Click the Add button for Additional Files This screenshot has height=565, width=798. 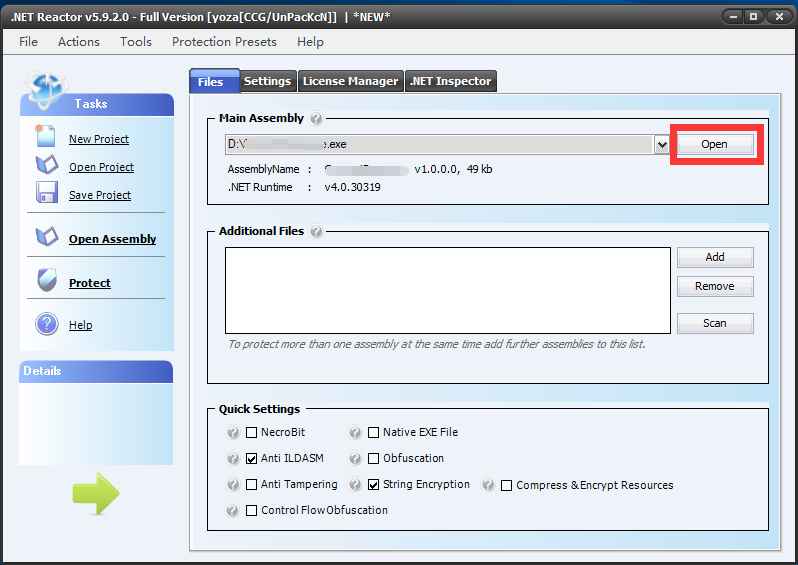click(x=715, y=258)
